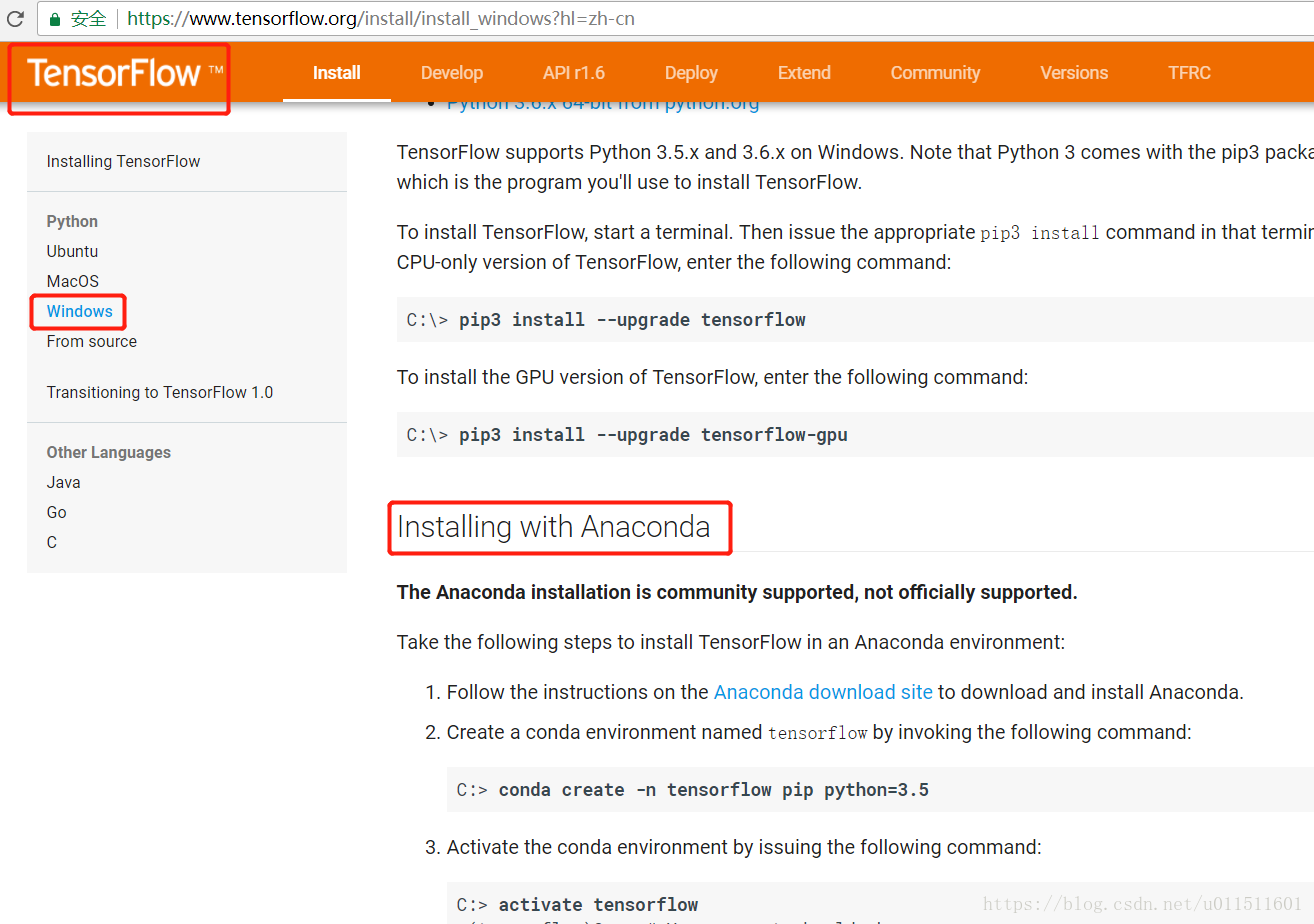The image size is (1314, 924).
Task: Select MacOS in the sidebar
Action: click(73, 281)
